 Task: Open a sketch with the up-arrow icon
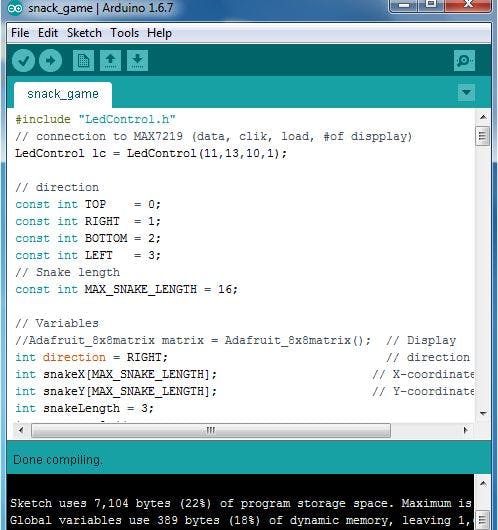pos(110,61)
